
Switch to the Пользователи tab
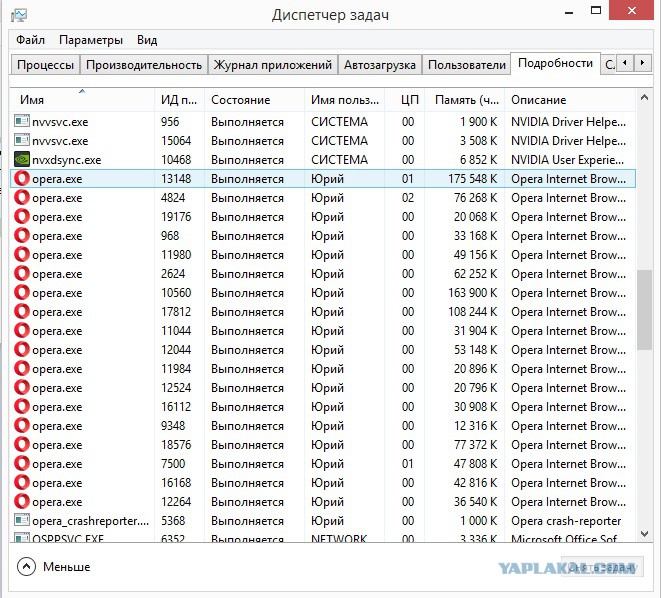point(466,65)
